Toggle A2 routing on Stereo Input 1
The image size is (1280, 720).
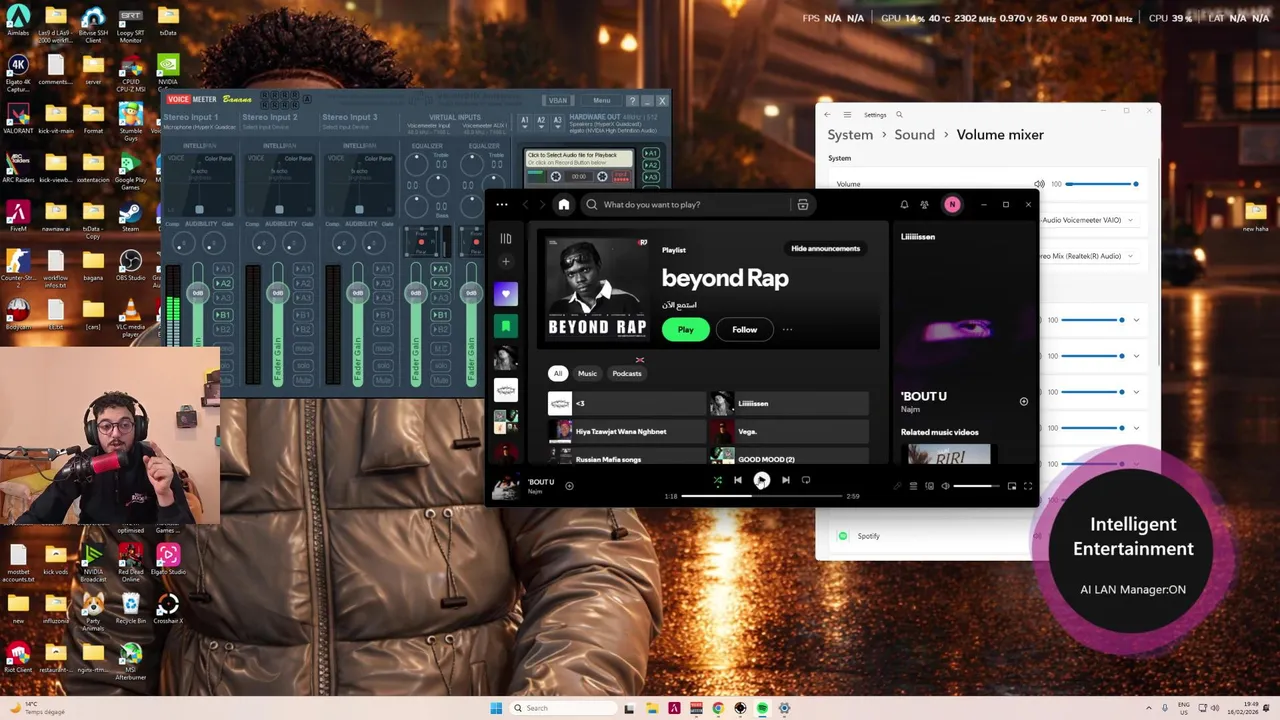pos(222,284)
